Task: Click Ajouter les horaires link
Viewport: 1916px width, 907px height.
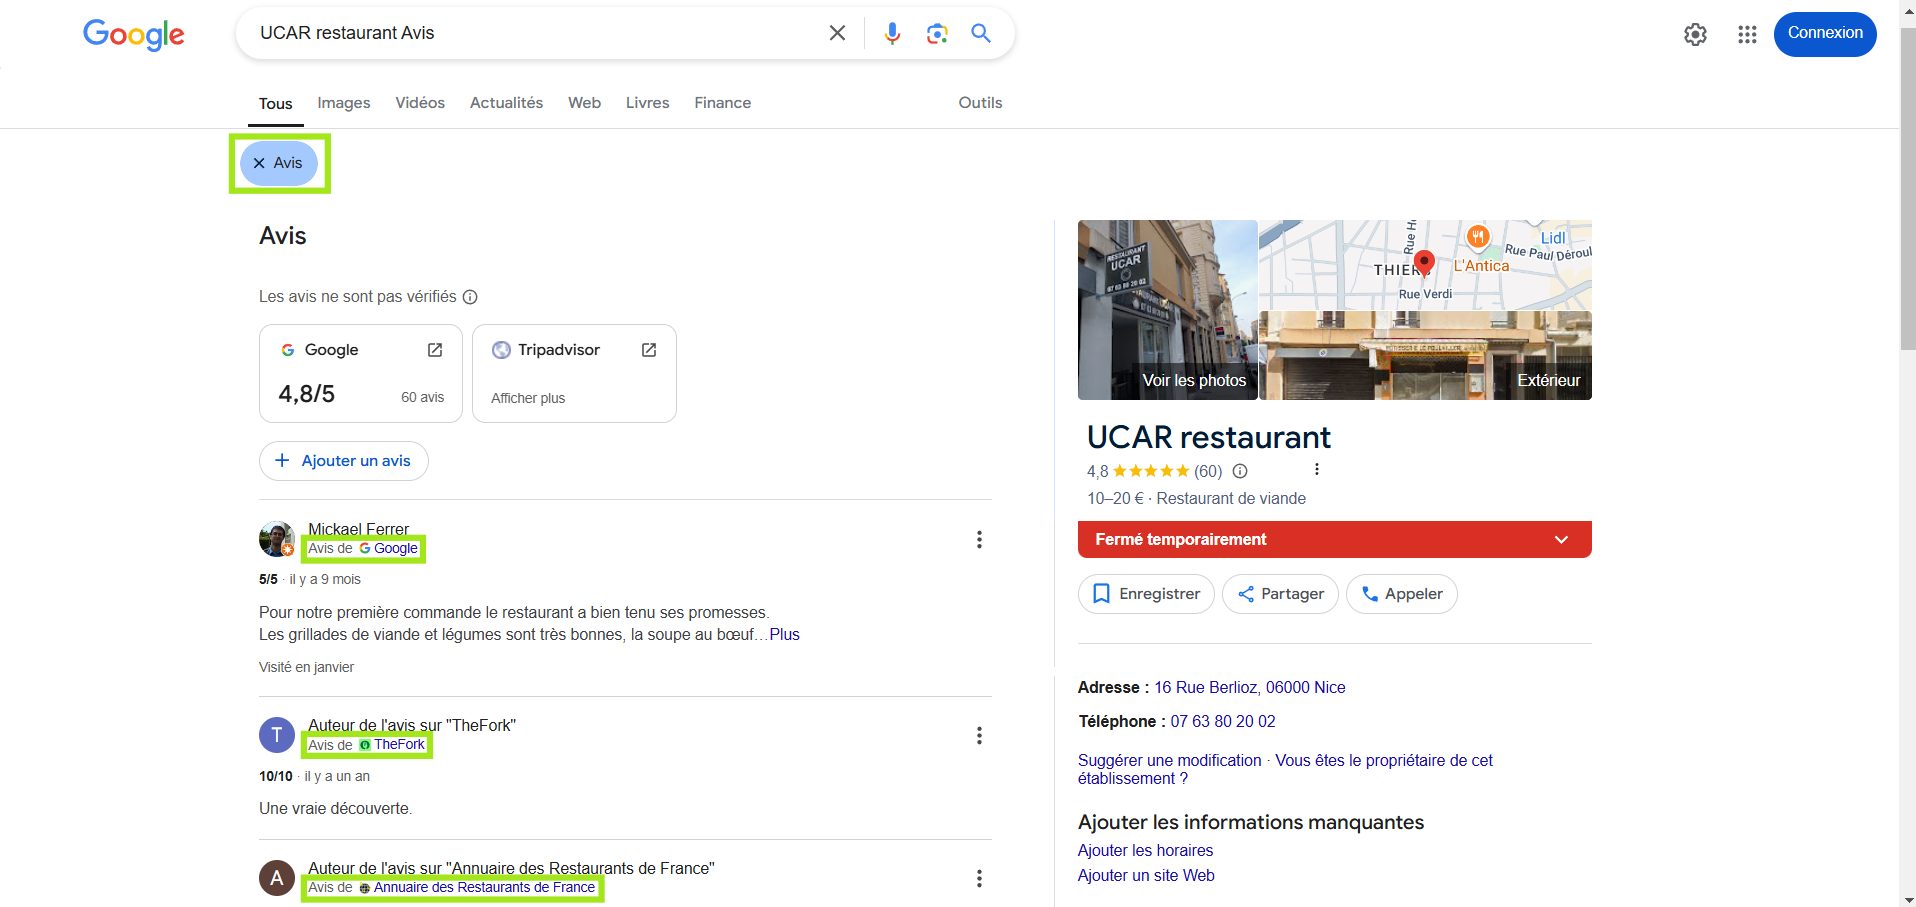Action: 1145,851
